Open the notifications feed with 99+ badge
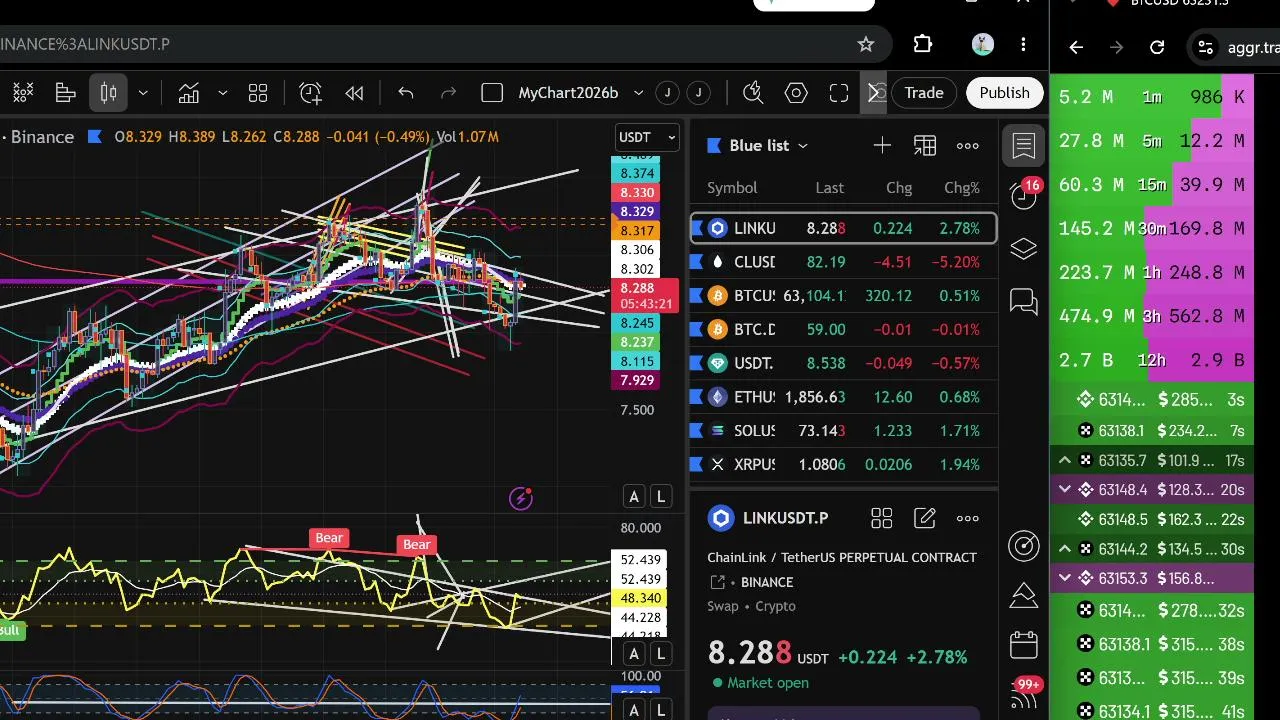This screenshot has width=1280, height=720. pos(1024,693)
